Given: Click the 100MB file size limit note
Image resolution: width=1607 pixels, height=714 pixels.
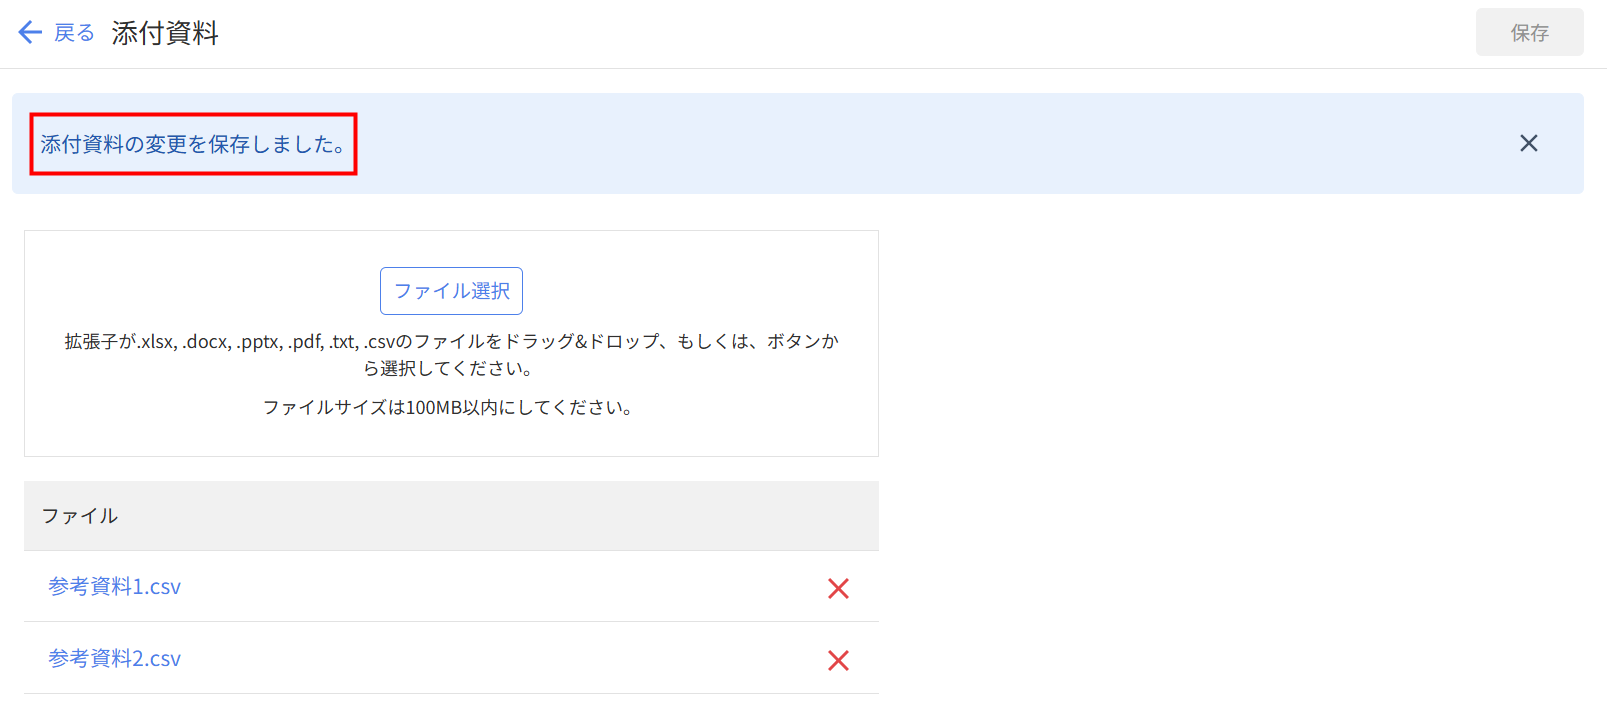Looking at the screenshot, I should coord(448,407).
